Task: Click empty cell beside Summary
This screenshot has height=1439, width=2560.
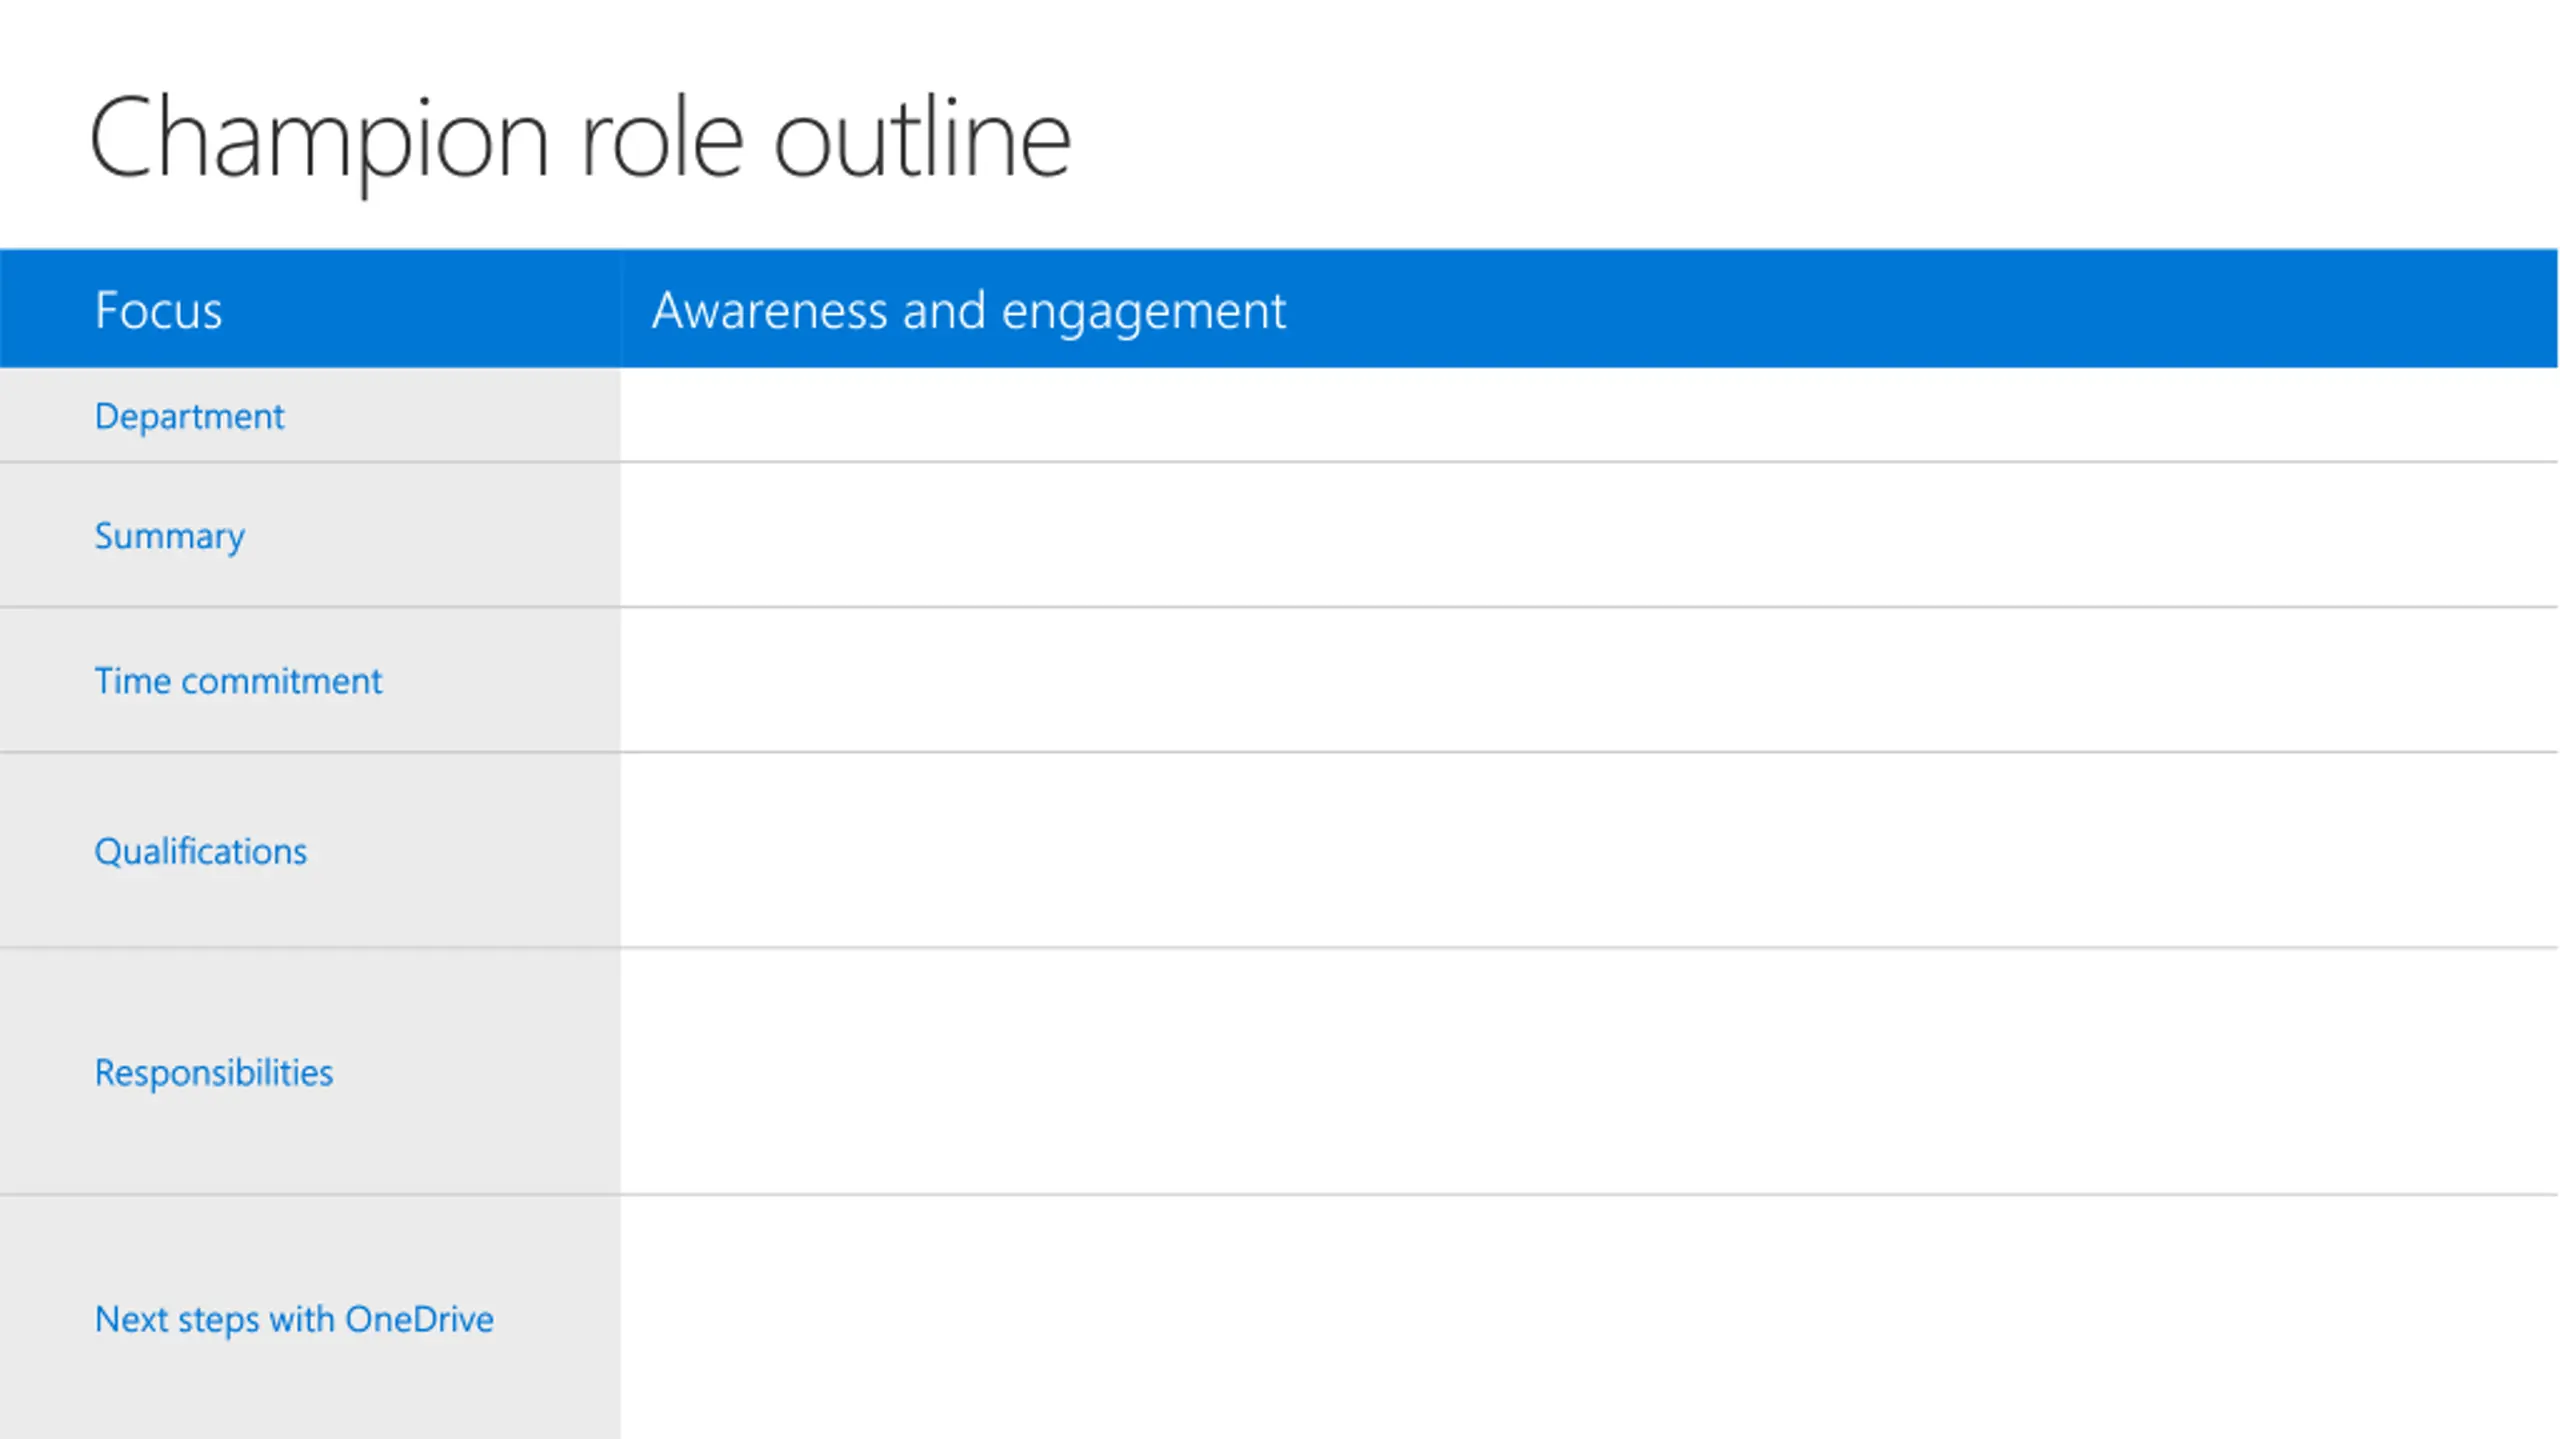Action: [x=1589, y=535]
